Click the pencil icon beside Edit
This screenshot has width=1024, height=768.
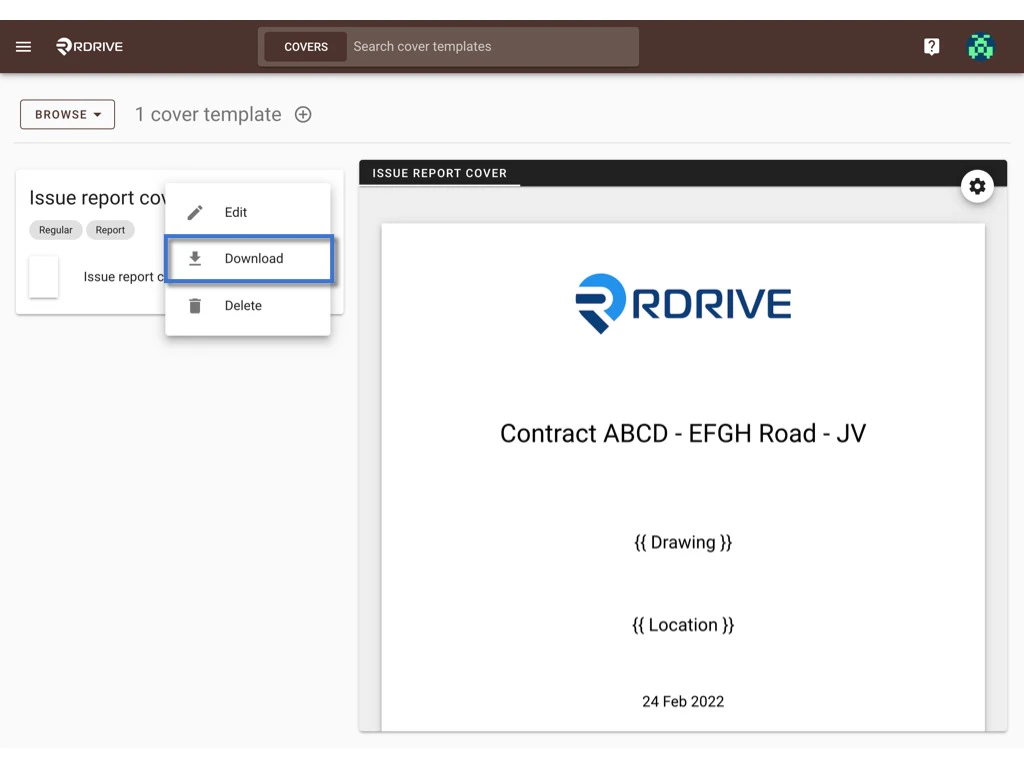[x=195, y=212]
